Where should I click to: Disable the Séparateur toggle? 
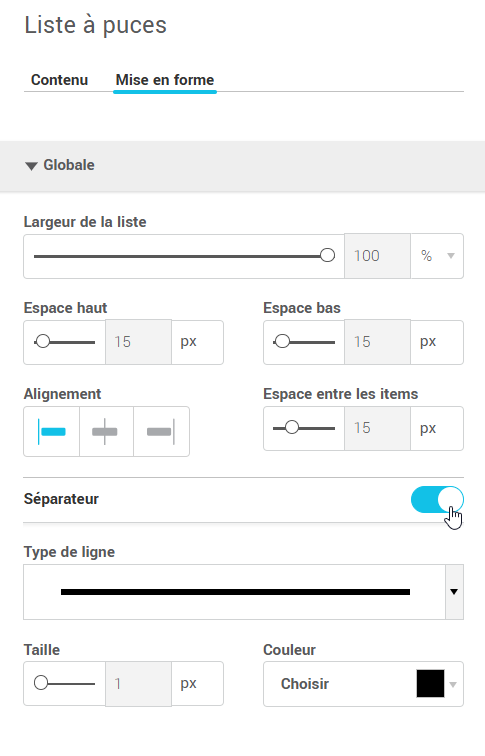click(x=437, y=500)
